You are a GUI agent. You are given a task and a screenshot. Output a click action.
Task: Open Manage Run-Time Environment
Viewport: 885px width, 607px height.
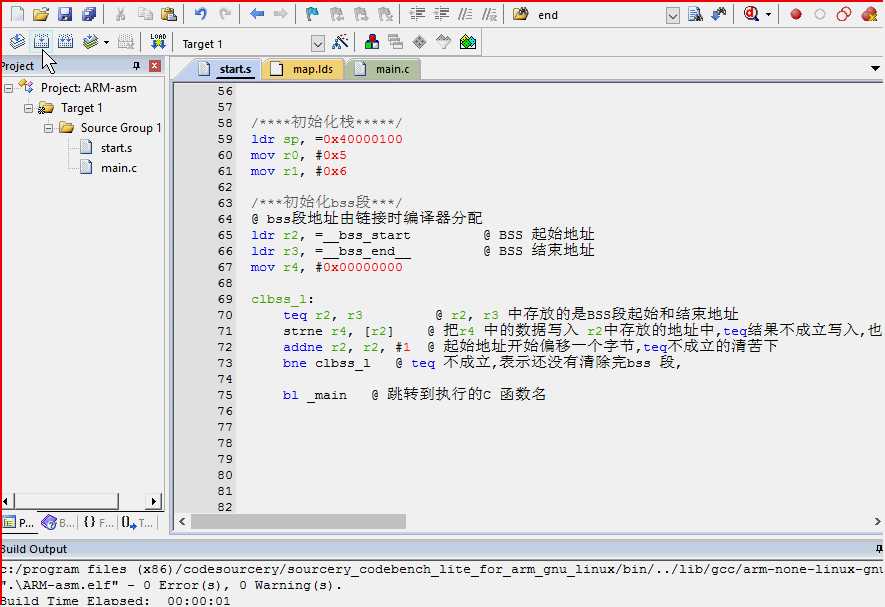pyautogui.click(x=419, y=42)
